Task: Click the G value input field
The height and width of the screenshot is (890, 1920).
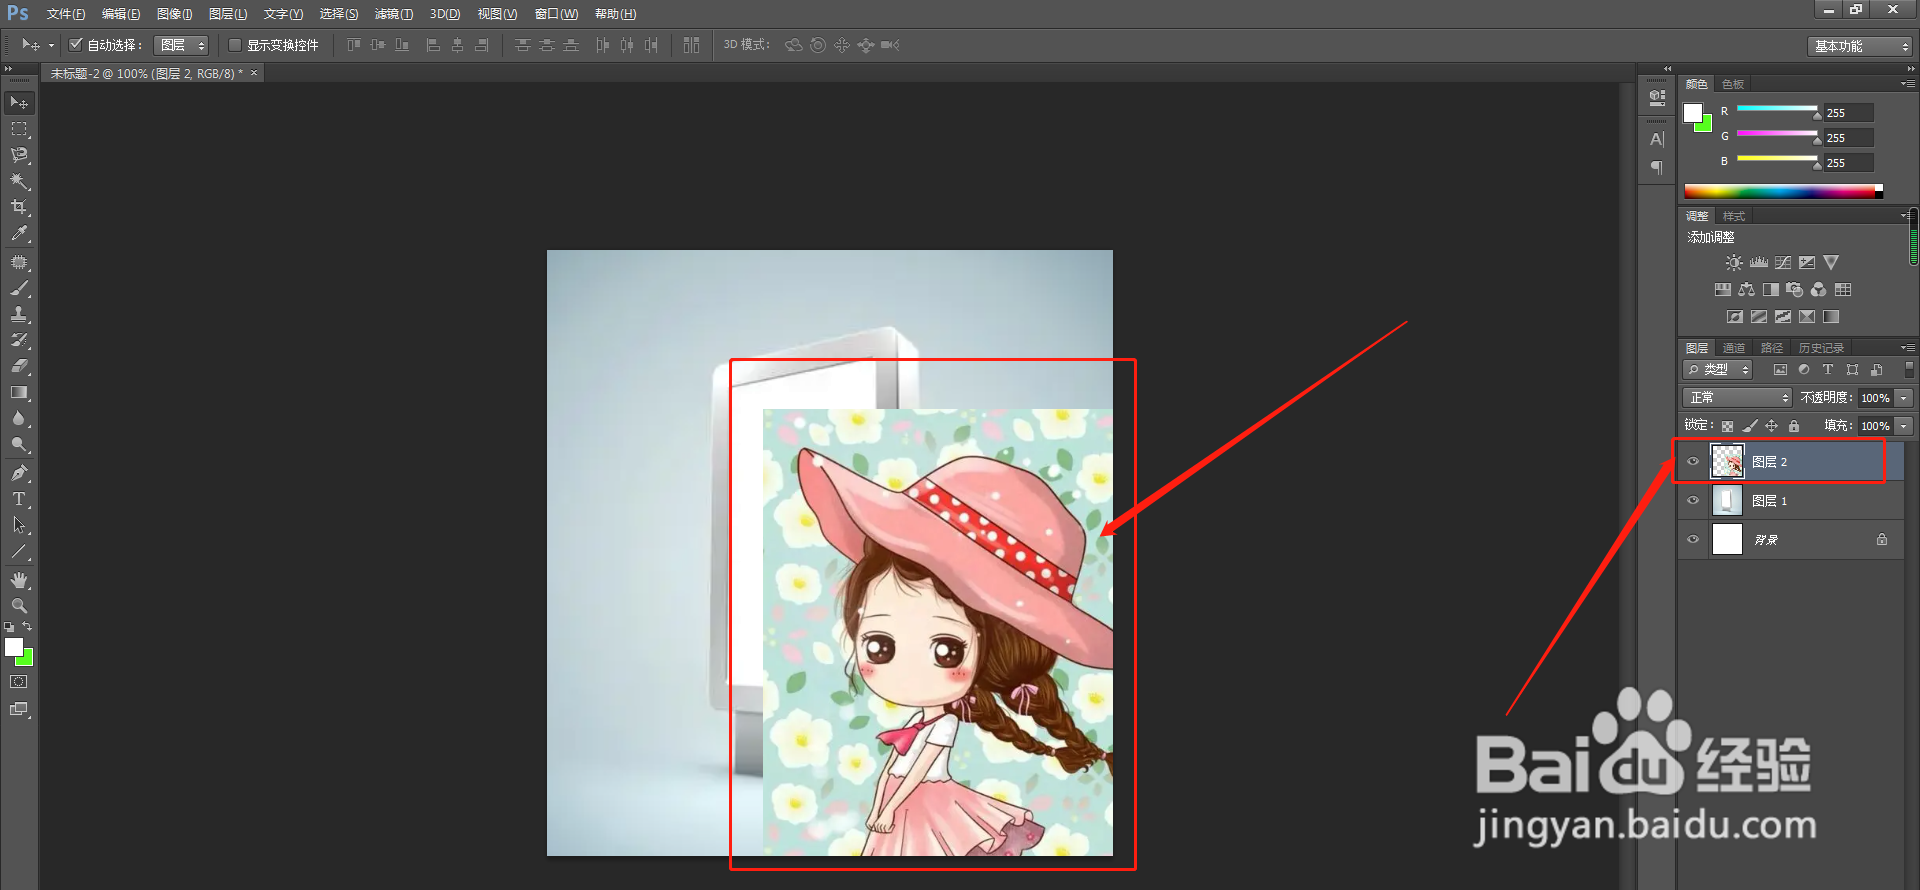Action: pyautogui.click(x=1848, y=138)
